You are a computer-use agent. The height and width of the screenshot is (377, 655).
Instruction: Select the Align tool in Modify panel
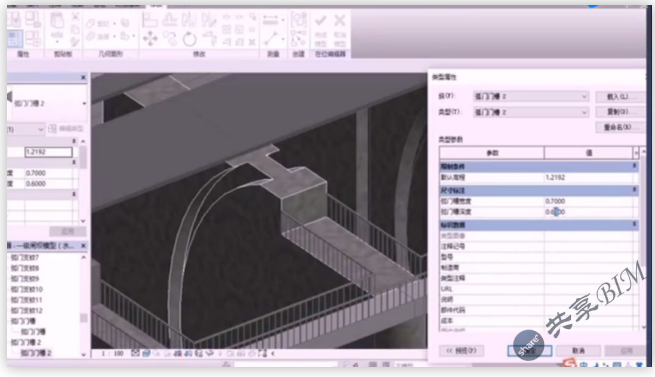(150, 20)
